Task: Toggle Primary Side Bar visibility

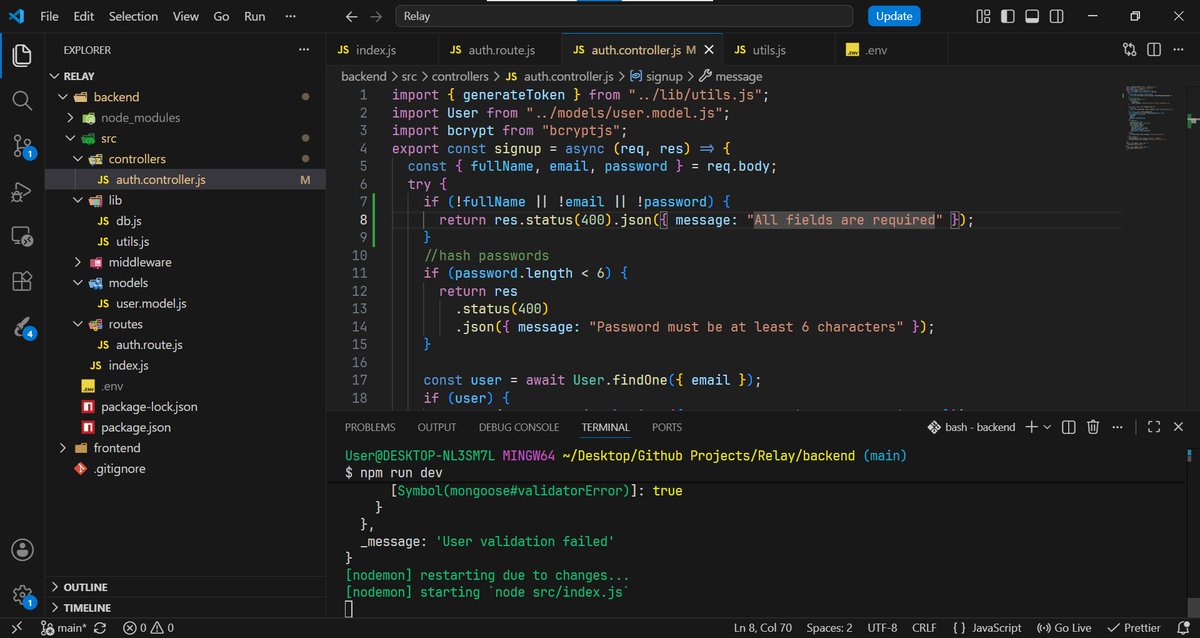Action: coord(1008,16)
